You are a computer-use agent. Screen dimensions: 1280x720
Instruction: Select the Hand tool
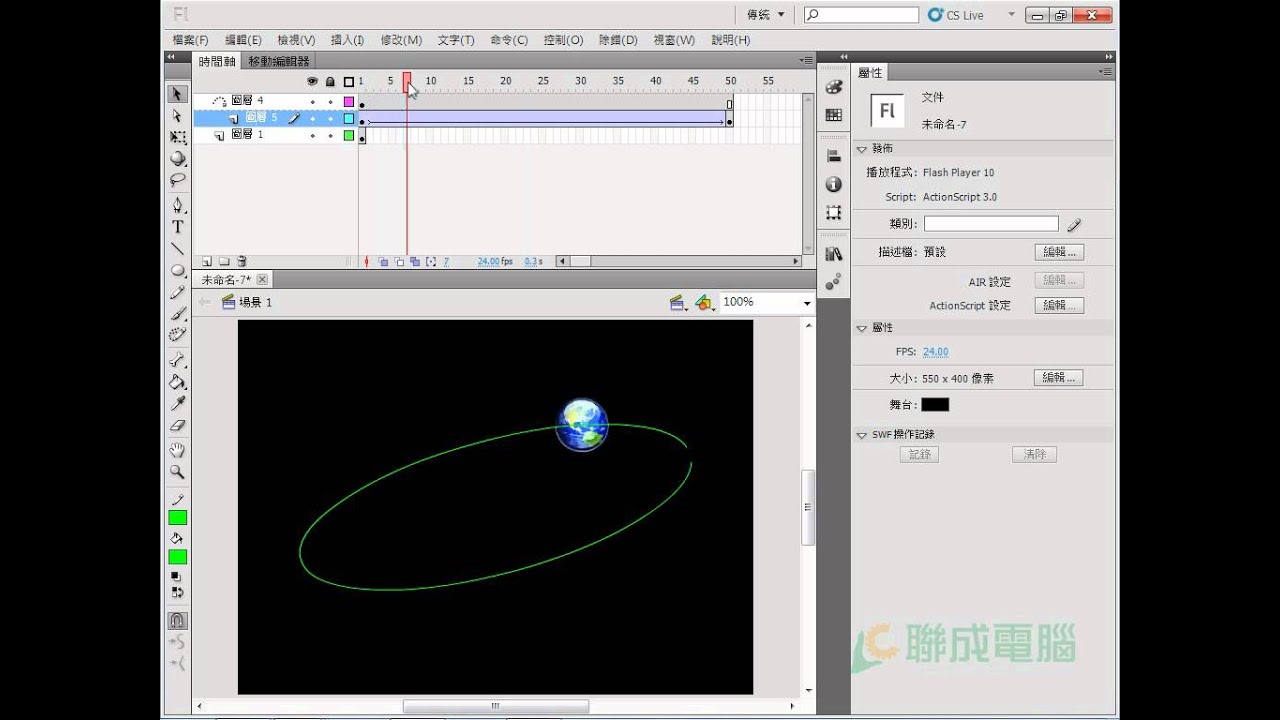click(x=177, y=450)
